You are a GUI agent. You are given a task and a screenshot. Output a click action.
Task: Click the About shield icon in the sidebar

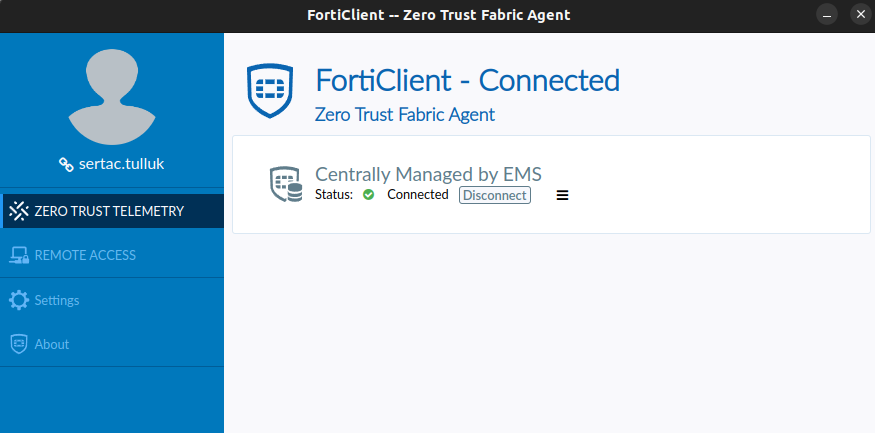pyautogui.click(x=18, y=344)
